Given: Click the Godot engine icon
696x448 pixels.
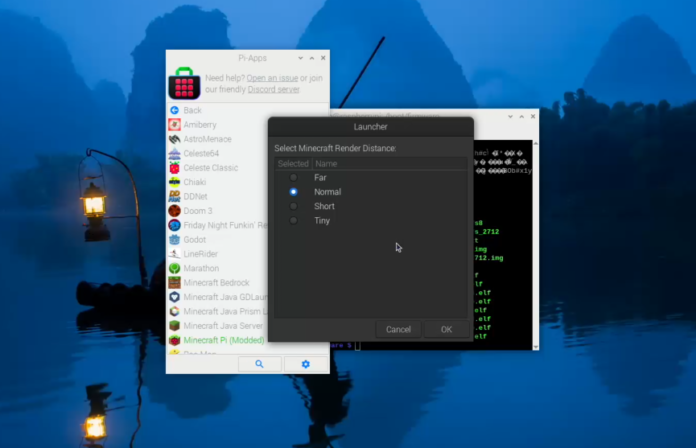Looking at the screenshot, I should pyautogui.click(x=174, y=240).
